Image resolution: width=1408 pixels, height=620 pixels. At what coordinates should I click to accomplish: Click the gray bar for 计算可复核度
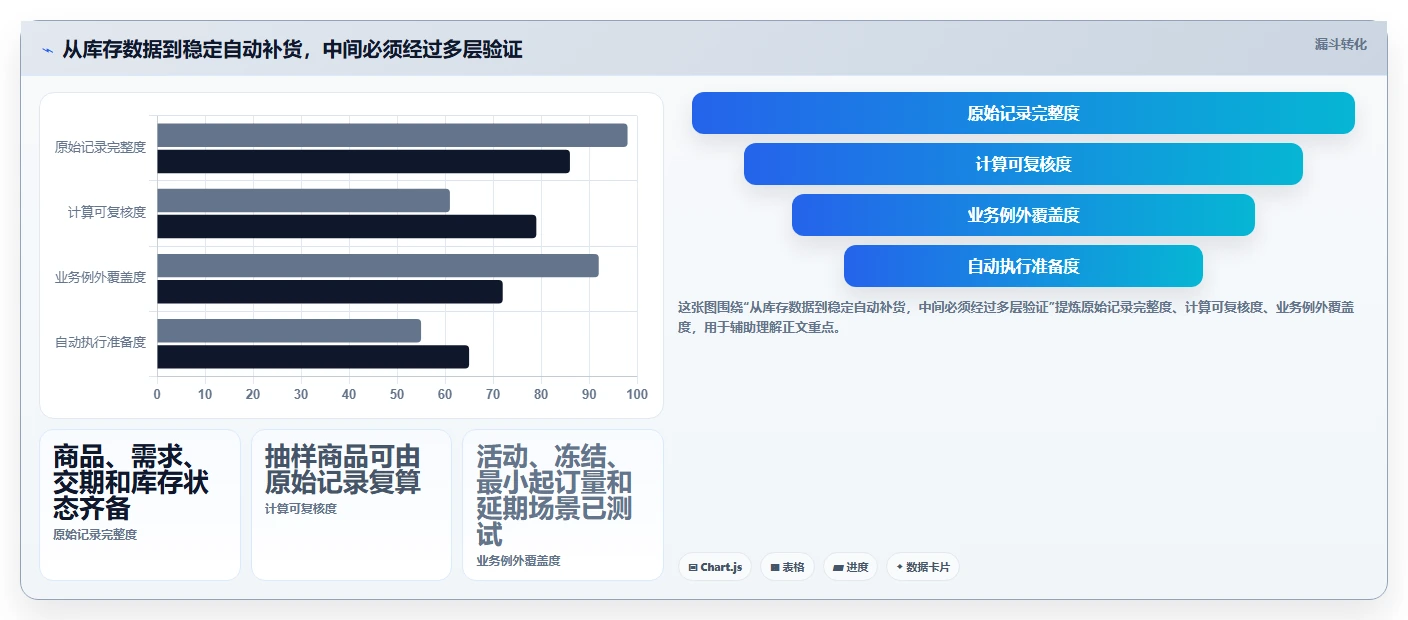pos(303,200)
